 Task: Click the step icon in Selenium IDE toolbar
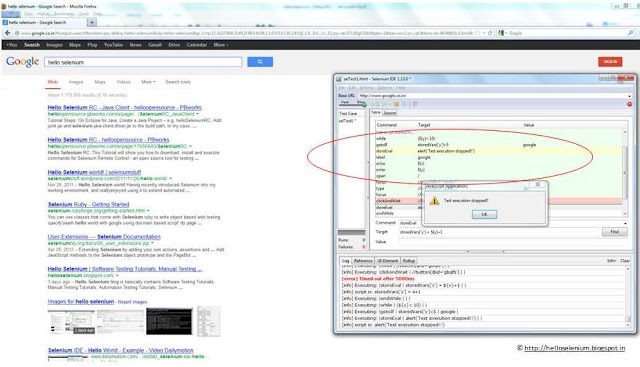point(404,104)
